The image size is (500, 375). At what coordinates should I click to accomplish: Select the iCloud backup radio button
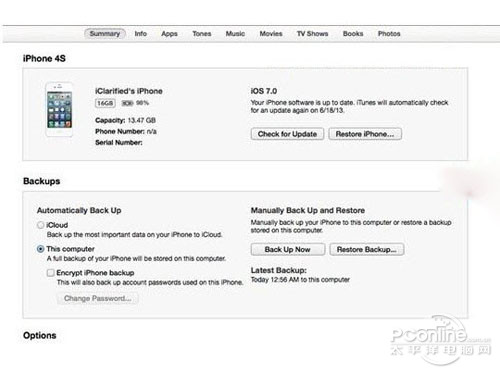(x=41, y=225)
